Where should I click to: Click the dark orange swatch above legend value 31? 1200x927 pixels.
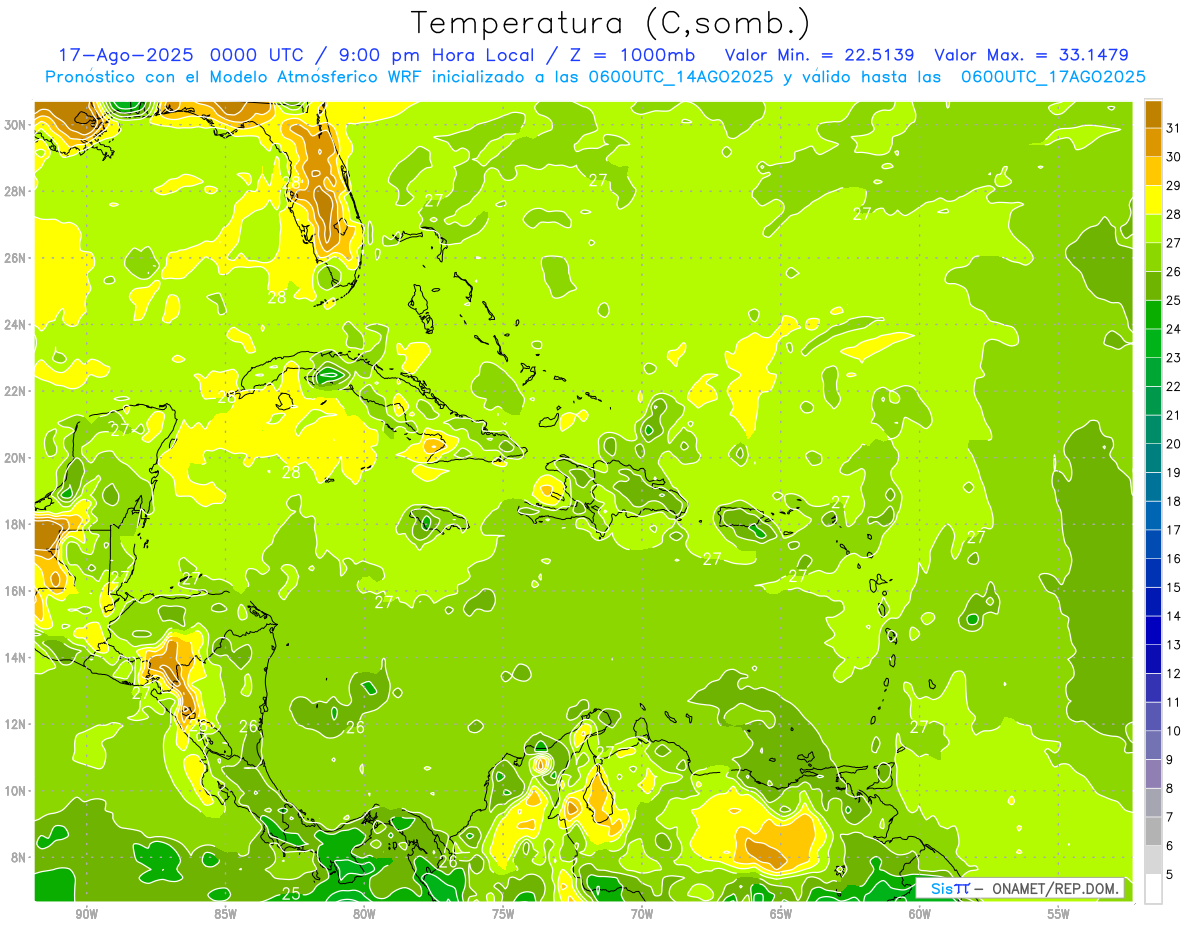point(1153,114)
